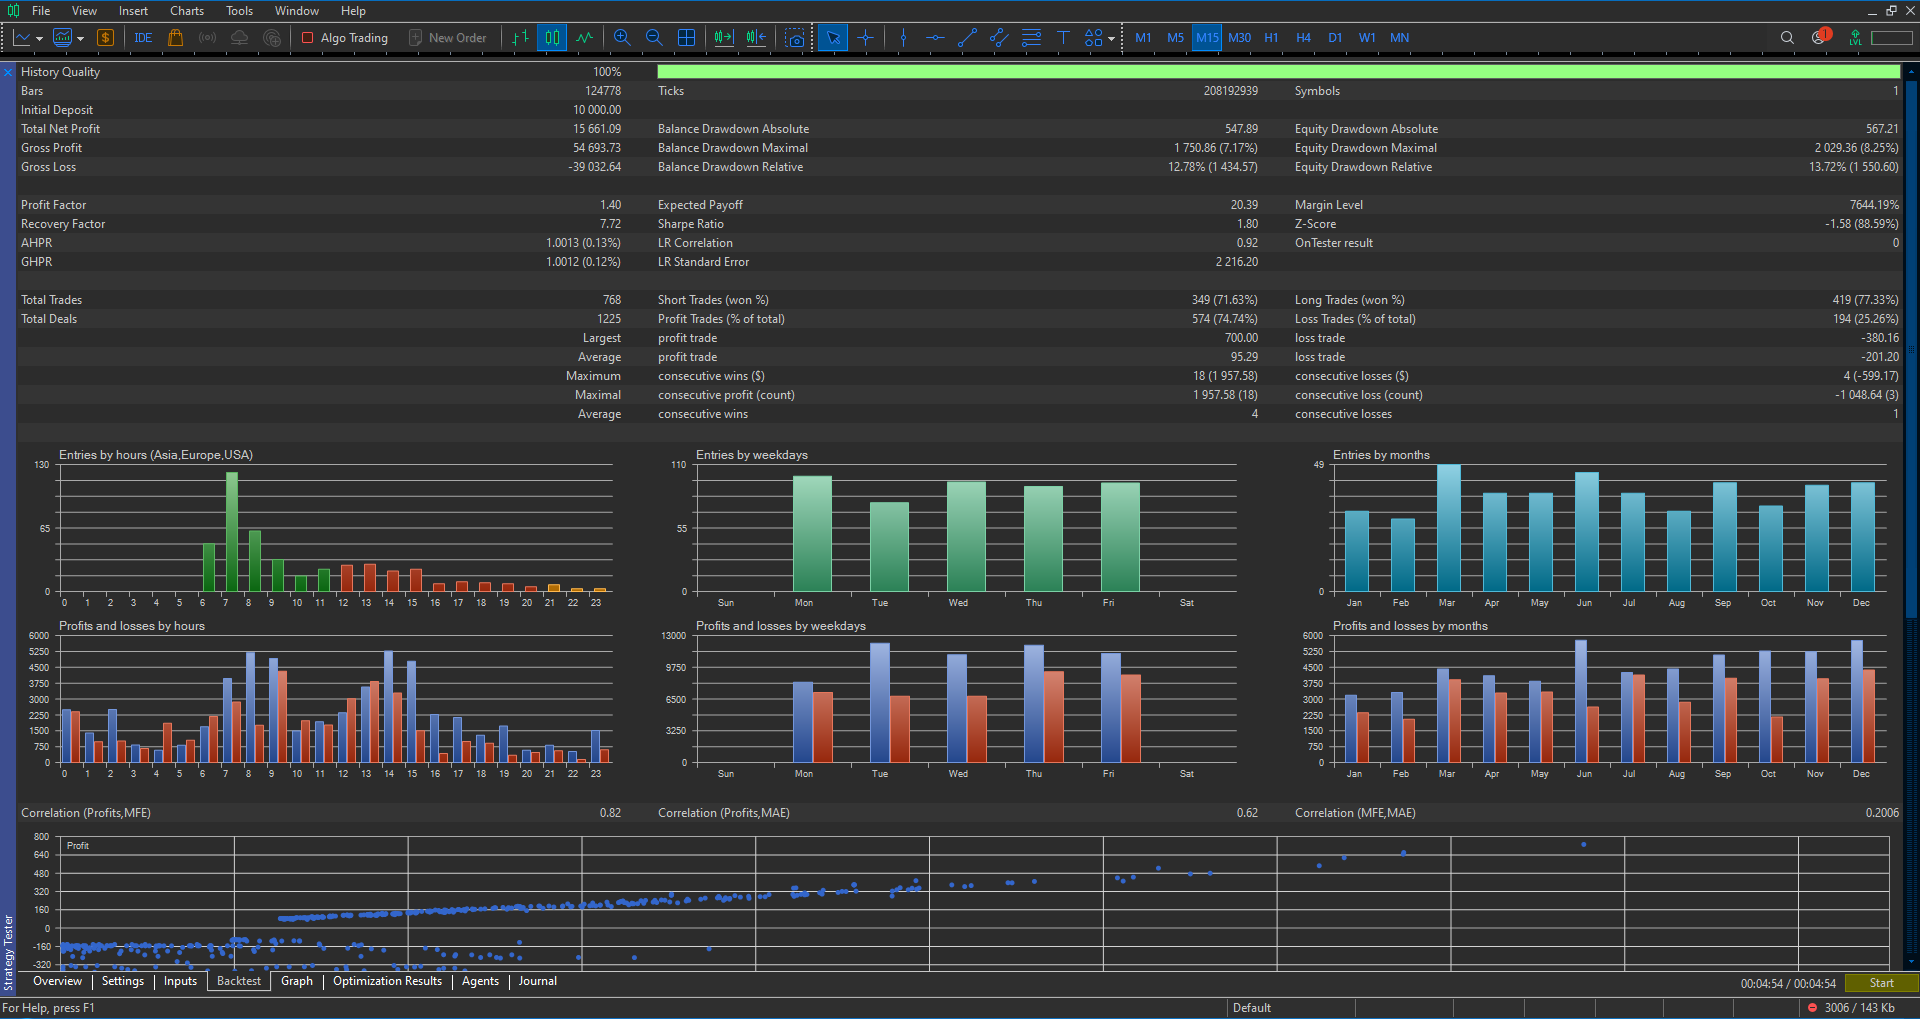
Task: Select the Text insertion tool icon
Action: click(x=1064, y=37)
